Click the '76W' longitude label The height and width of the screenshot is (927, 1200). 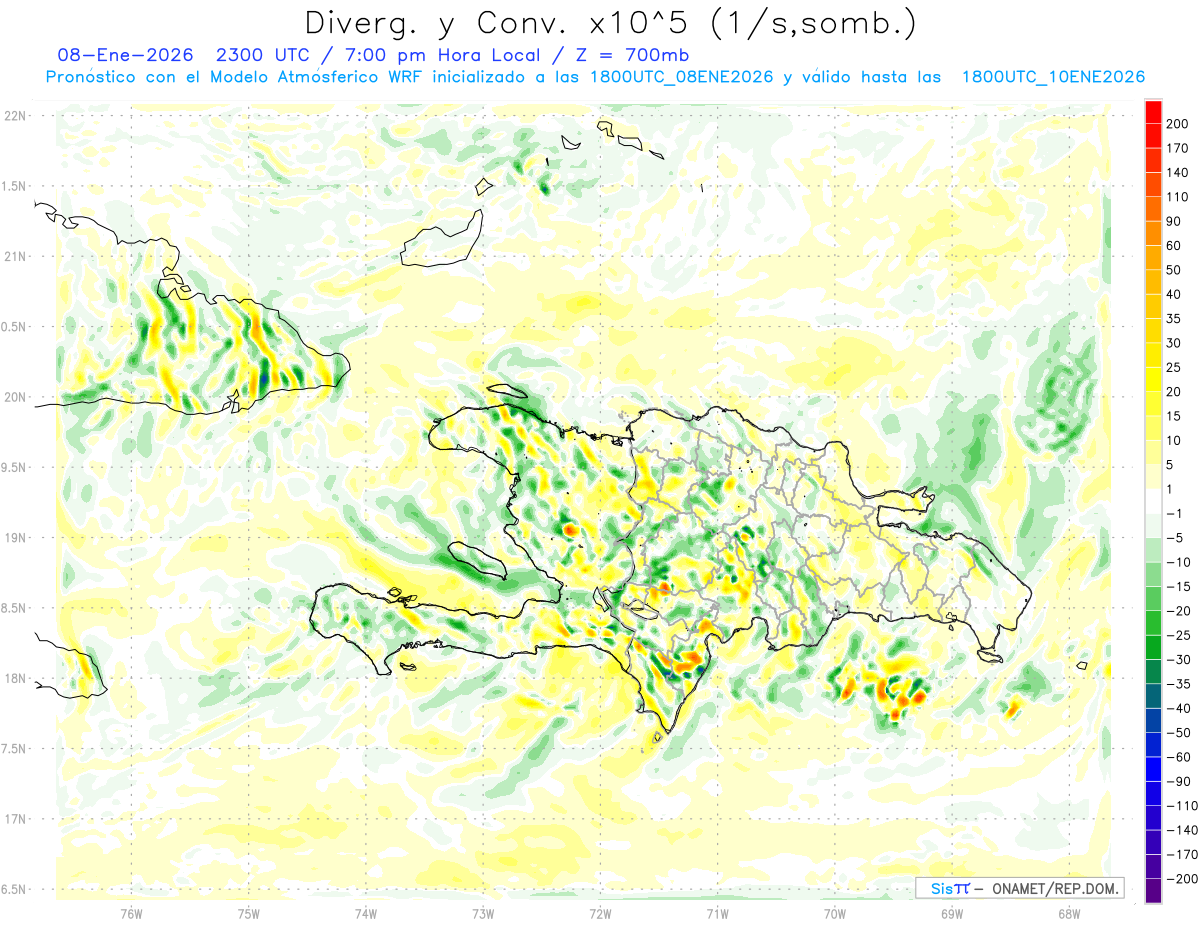pos(131,913)
